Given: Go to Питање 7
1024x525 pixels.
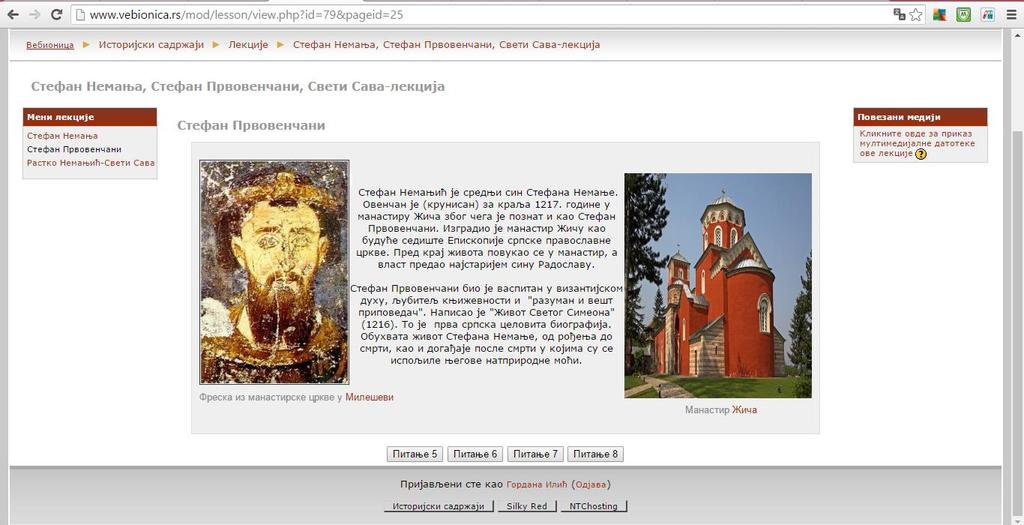Looking at the screenshot, I should [536, 454].
